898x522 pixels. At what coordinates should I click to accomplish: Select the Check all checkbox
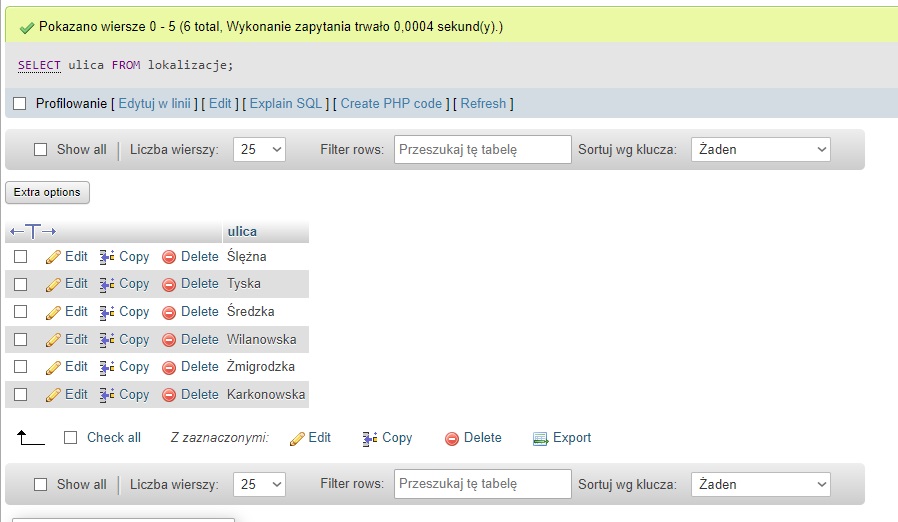pyautogui.click(x=70, y=438)
